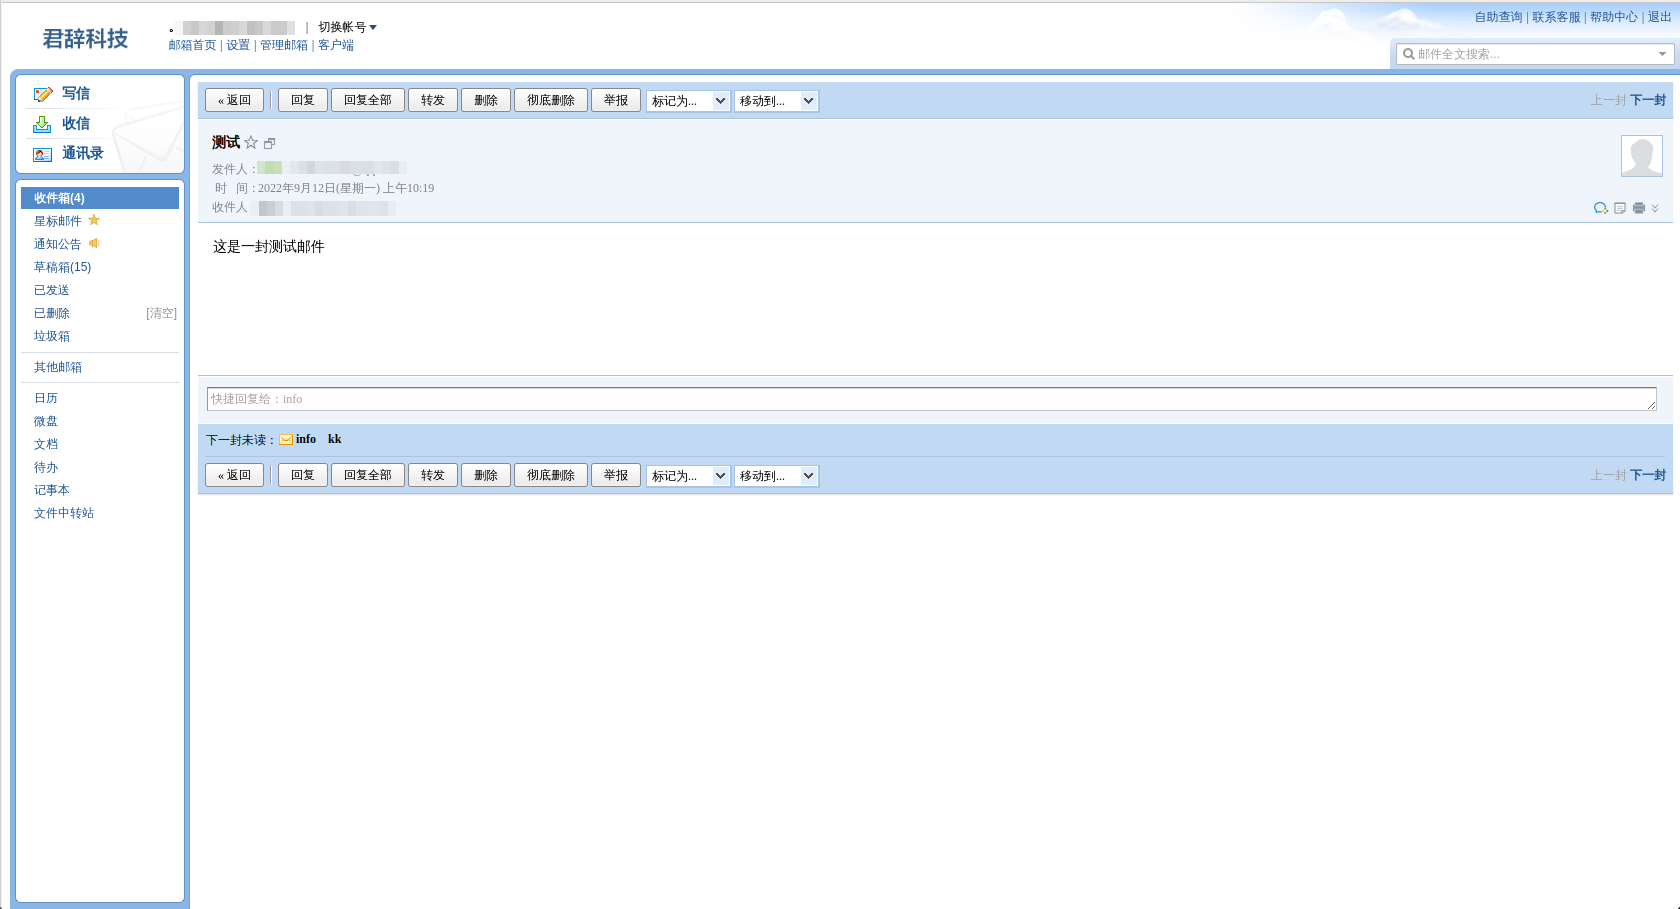Click the top 举报 button
Image resolution: width=1680 pixels, height=909 pixels.
pos(616,100)
